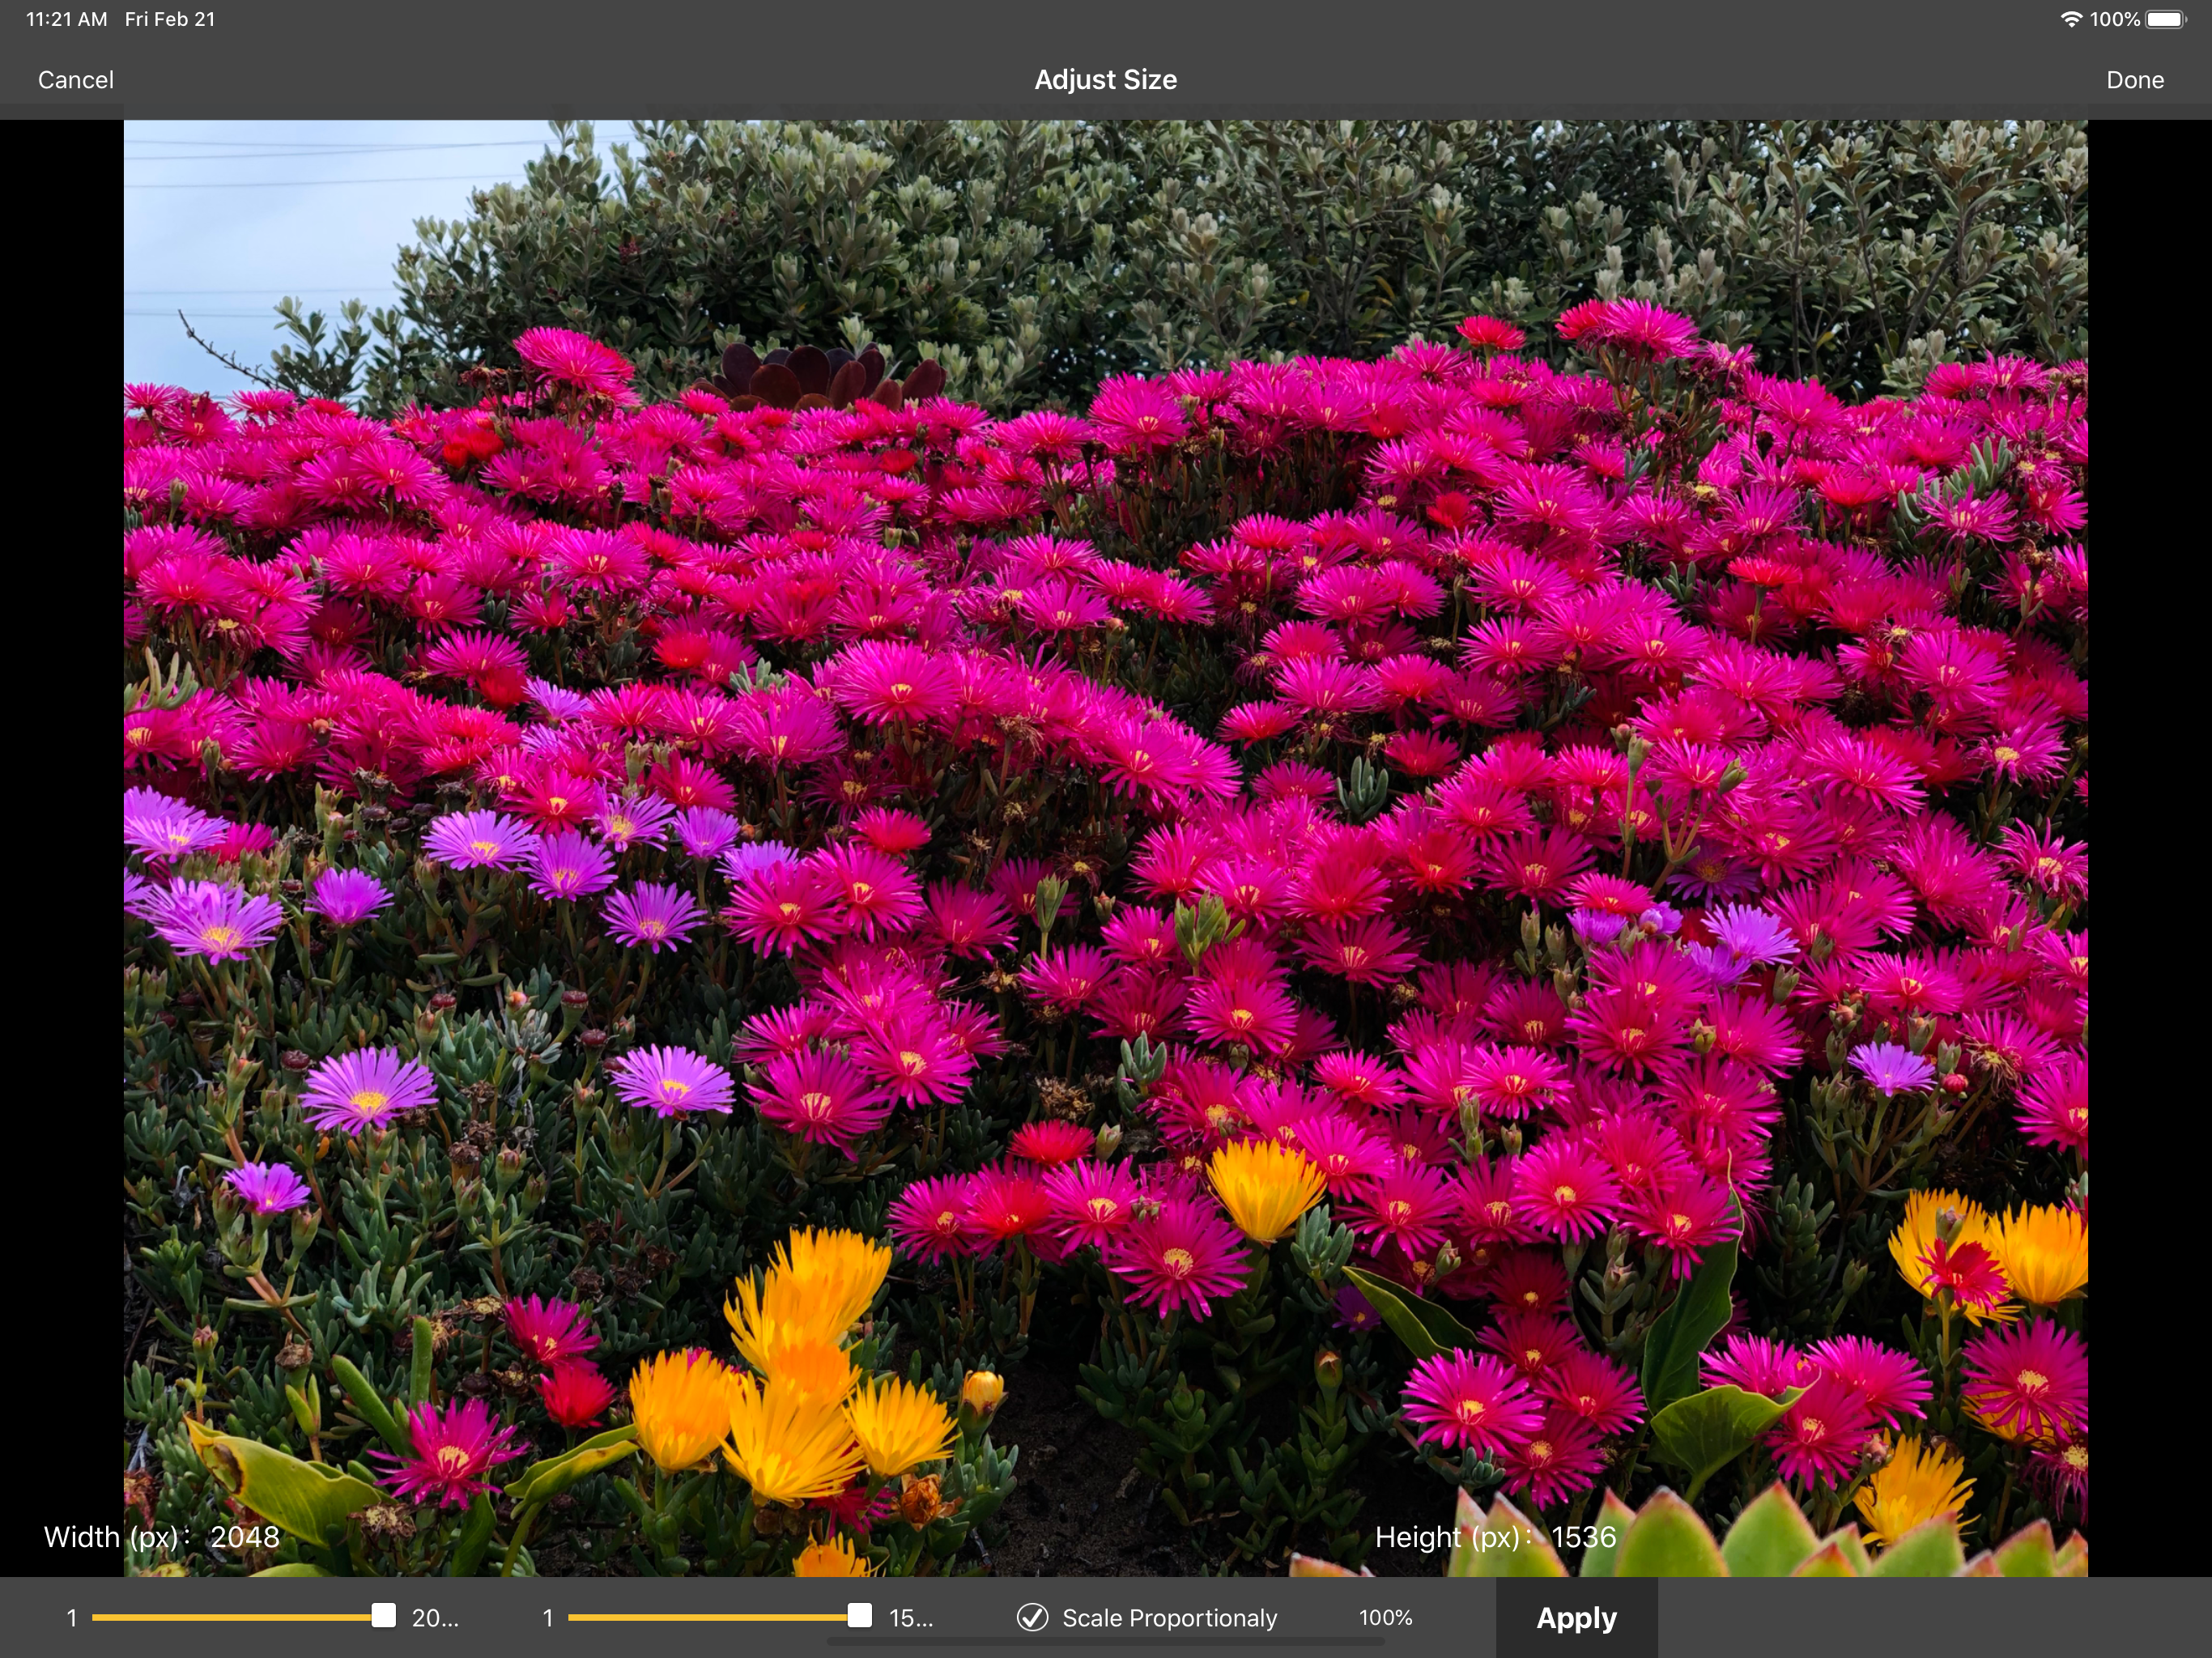Click the battery icon in status bar
The width and height of the screenshot is (2212, 1658).
click(x=2165, y=19)
